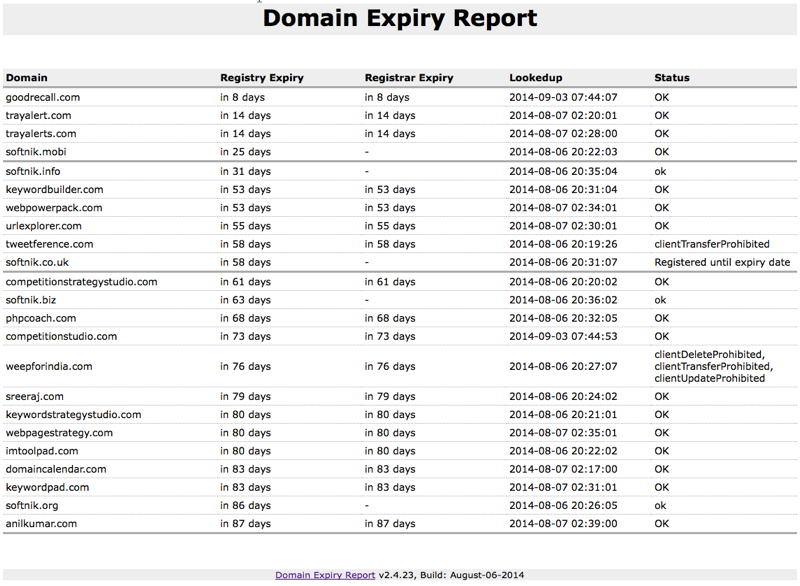This screenshot has width=800, height=586.
Task: Click competitionstrategystudio.com registrar expiry 'in 61 days'
Action: (390, 282)
